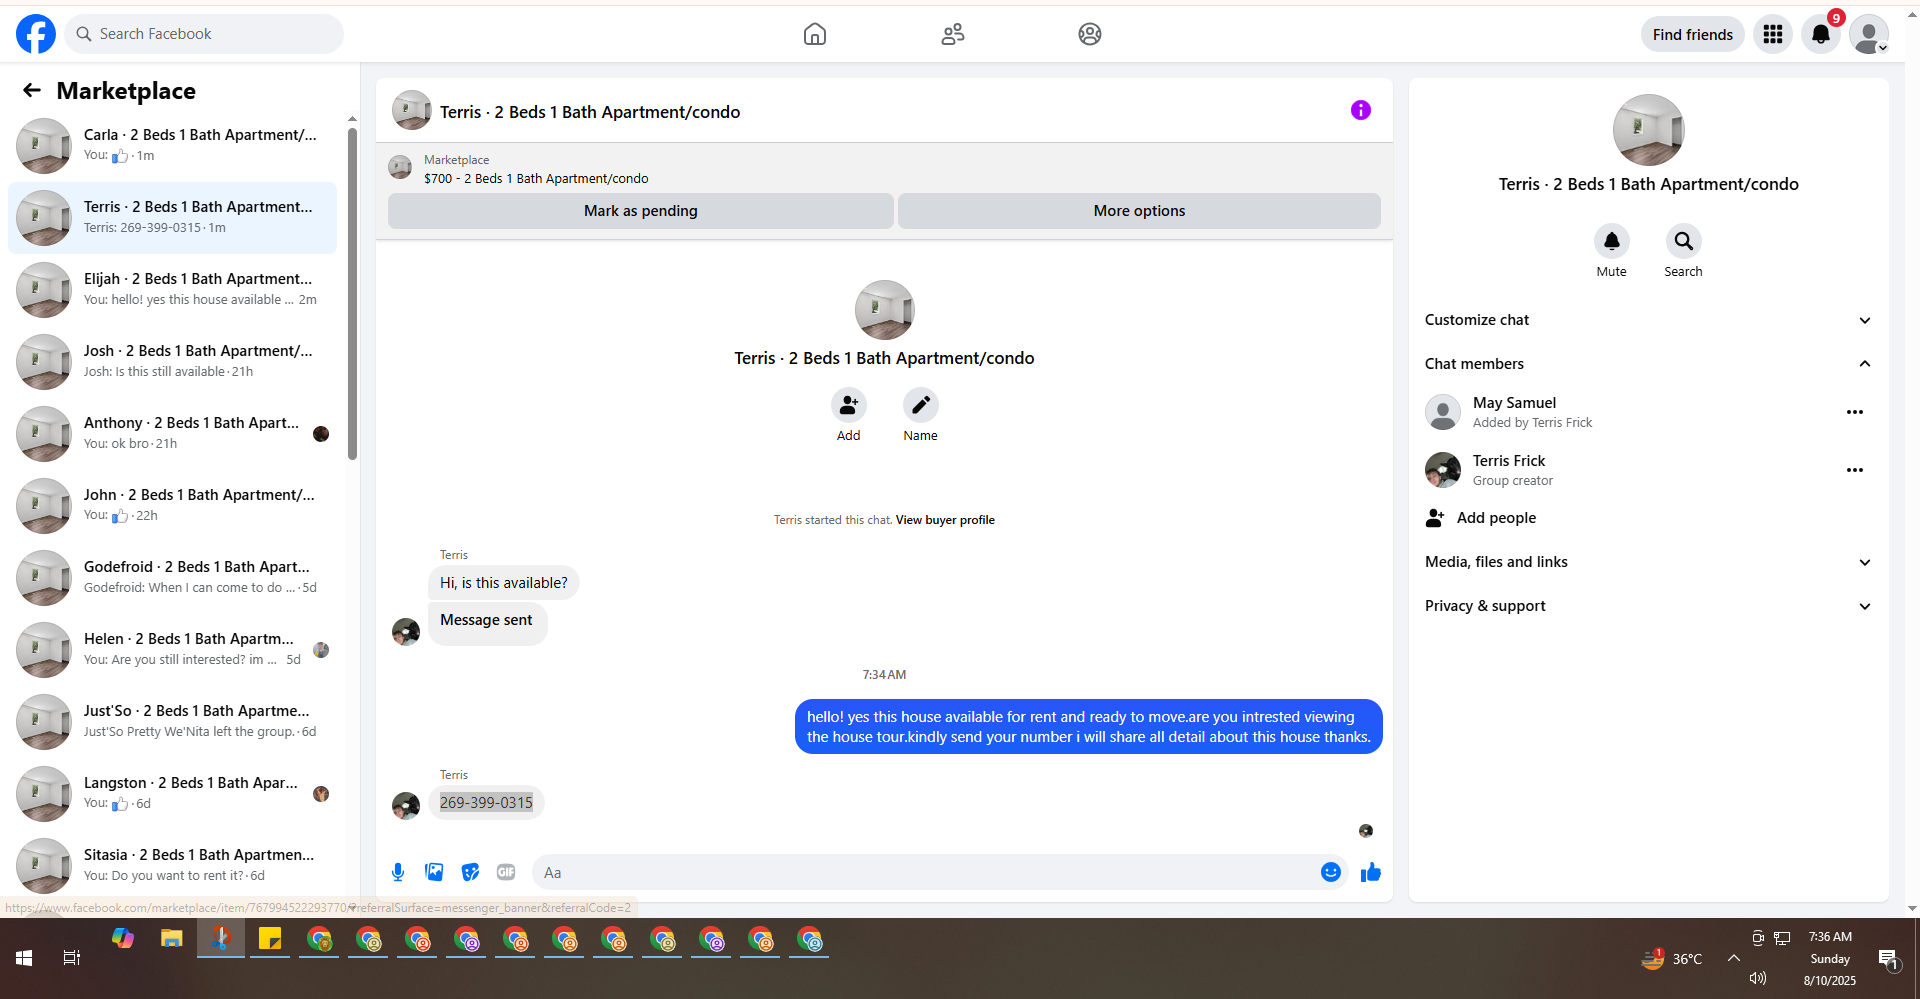Collapse Chat members section
The height and width of the screenshot is (999, 1920).
click(x=1649, y=364)
